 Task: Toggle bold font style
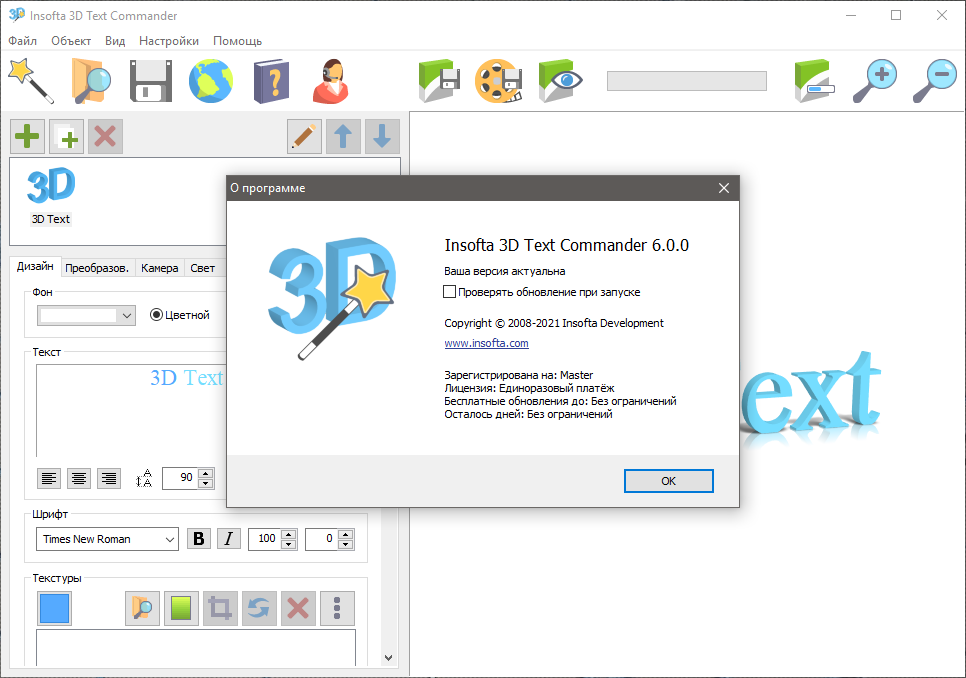pos(198,539)
